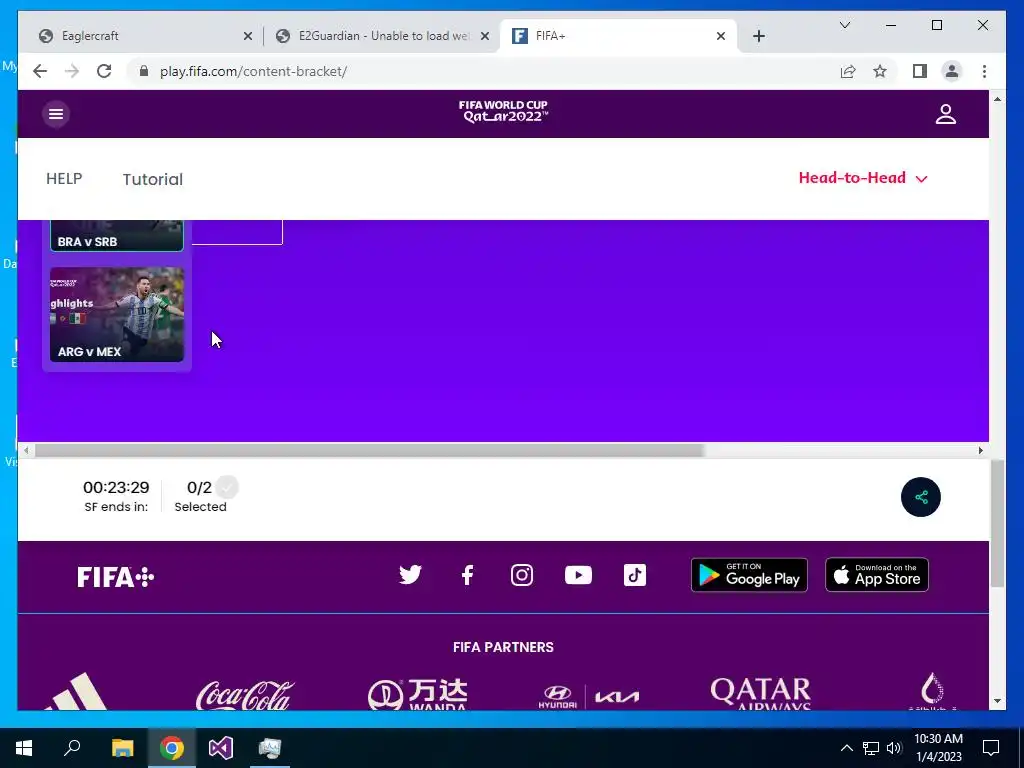This screenshot has height=768, width=1024.
Task: Click the FIFA World Cup Qatar 2022 logo
Action: tap(503, 112)
